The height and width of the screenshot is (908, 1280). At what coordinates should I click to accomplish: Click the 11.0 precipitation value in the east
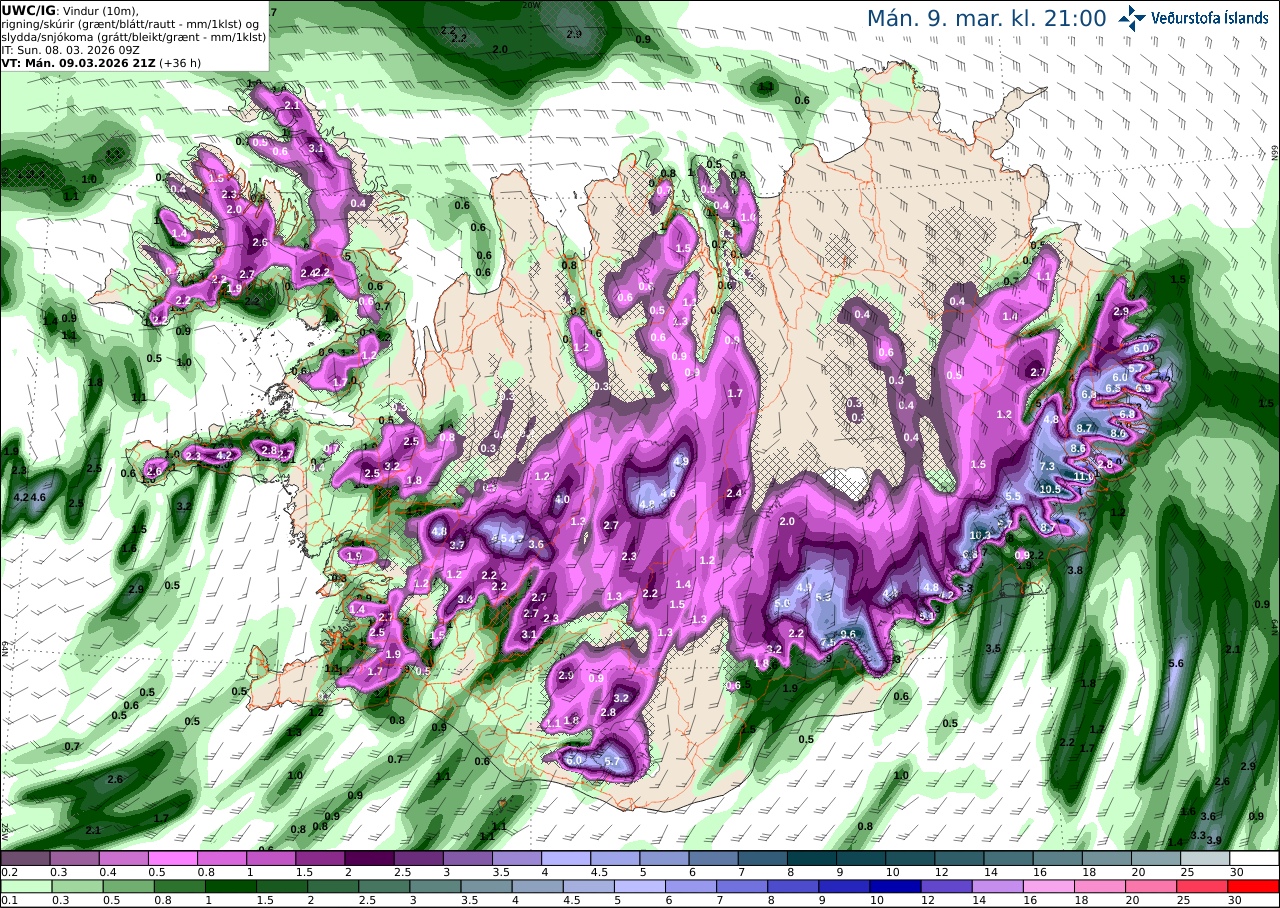pyautogui.click(x=1084, y=477)
